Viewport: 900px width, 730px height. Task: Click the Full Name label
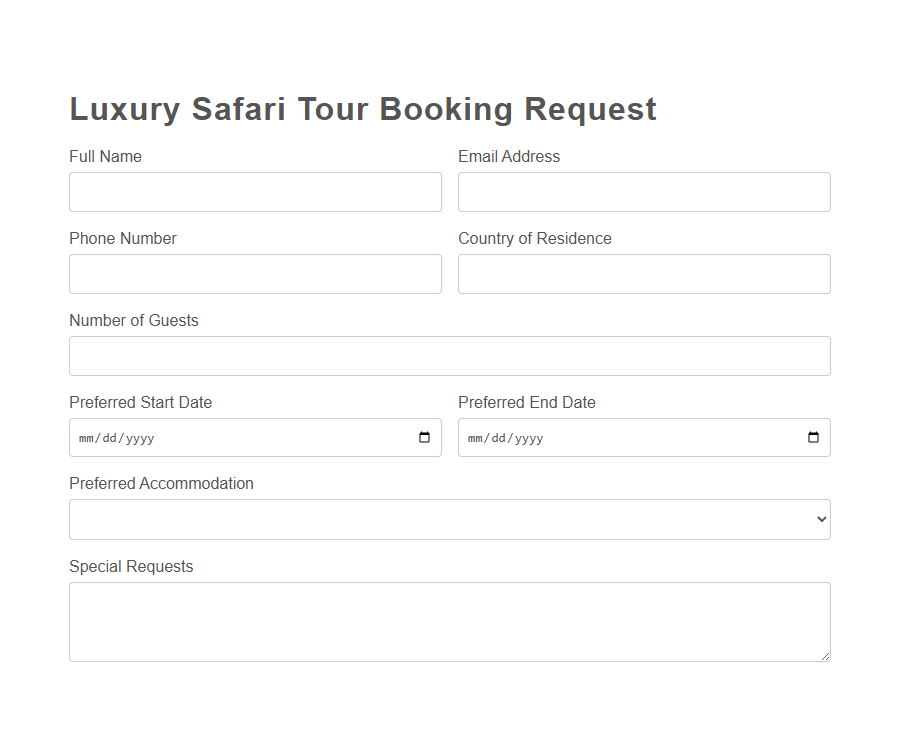point(105,156)
